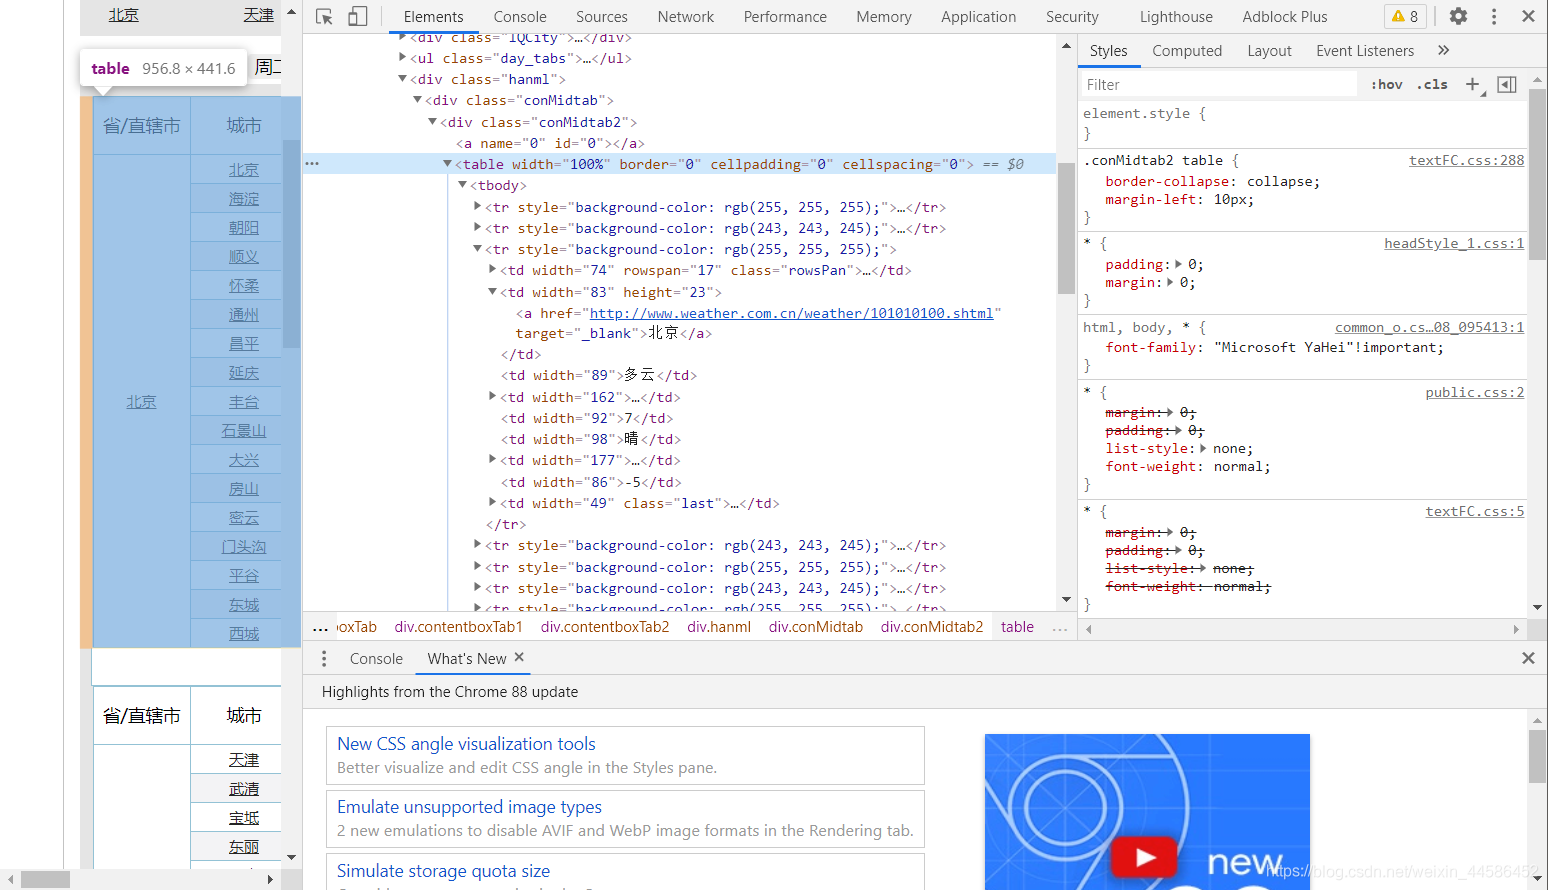Close the What's New tab

click(x=519, y=657)
